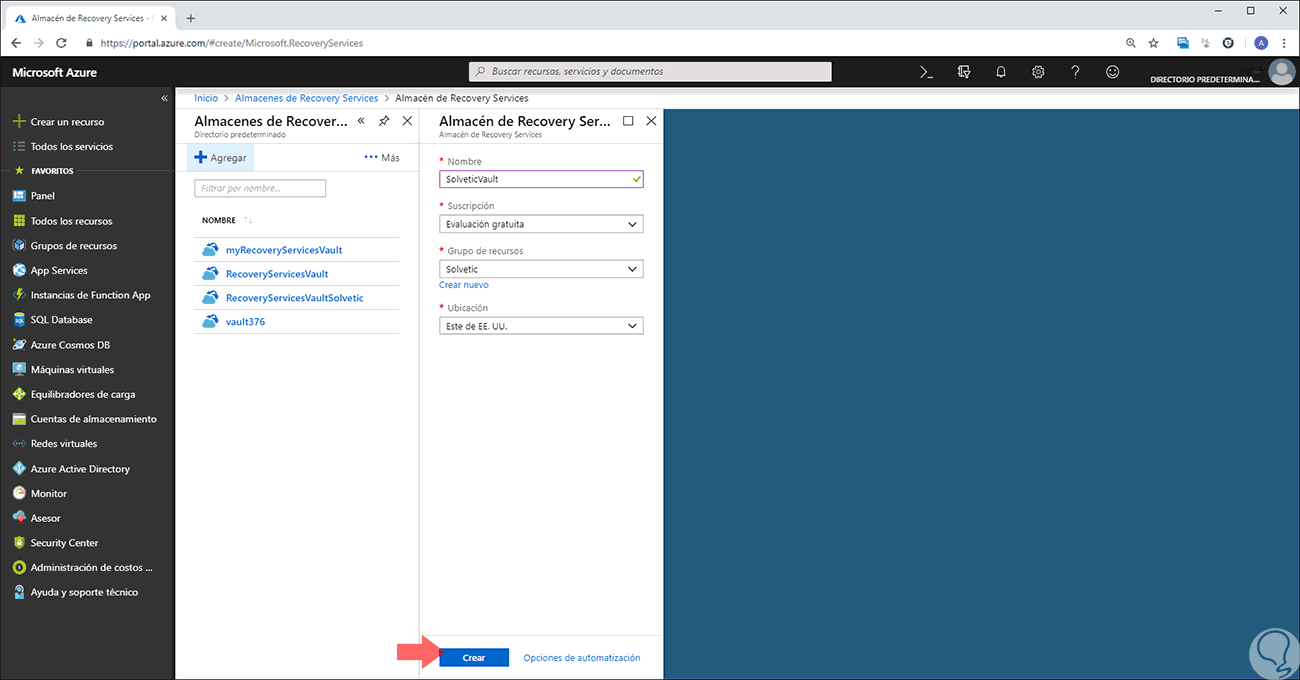The width and height of the screenshot is (1300, 680).
Task: Click the Microsoft Azure logo text
Action: pos(54,72)
